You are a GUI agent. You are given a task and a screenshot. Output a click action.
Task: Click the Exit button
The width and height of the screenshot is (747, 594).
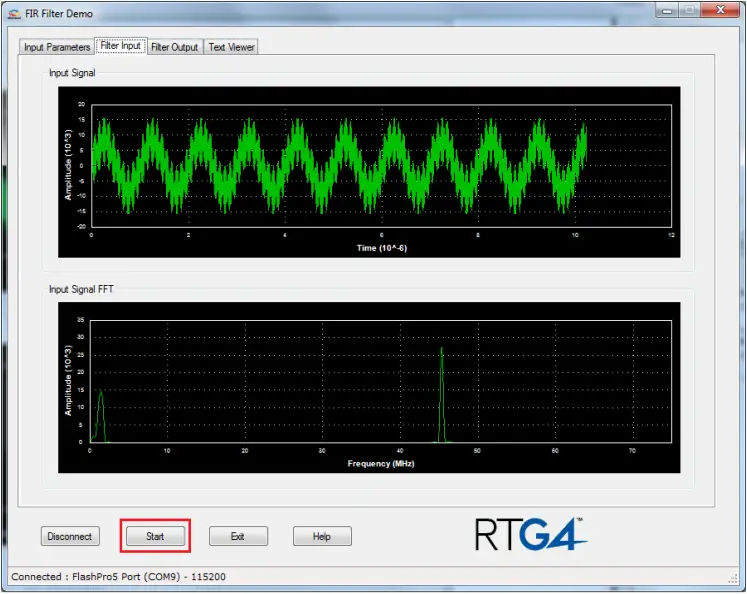pos(238,537)
